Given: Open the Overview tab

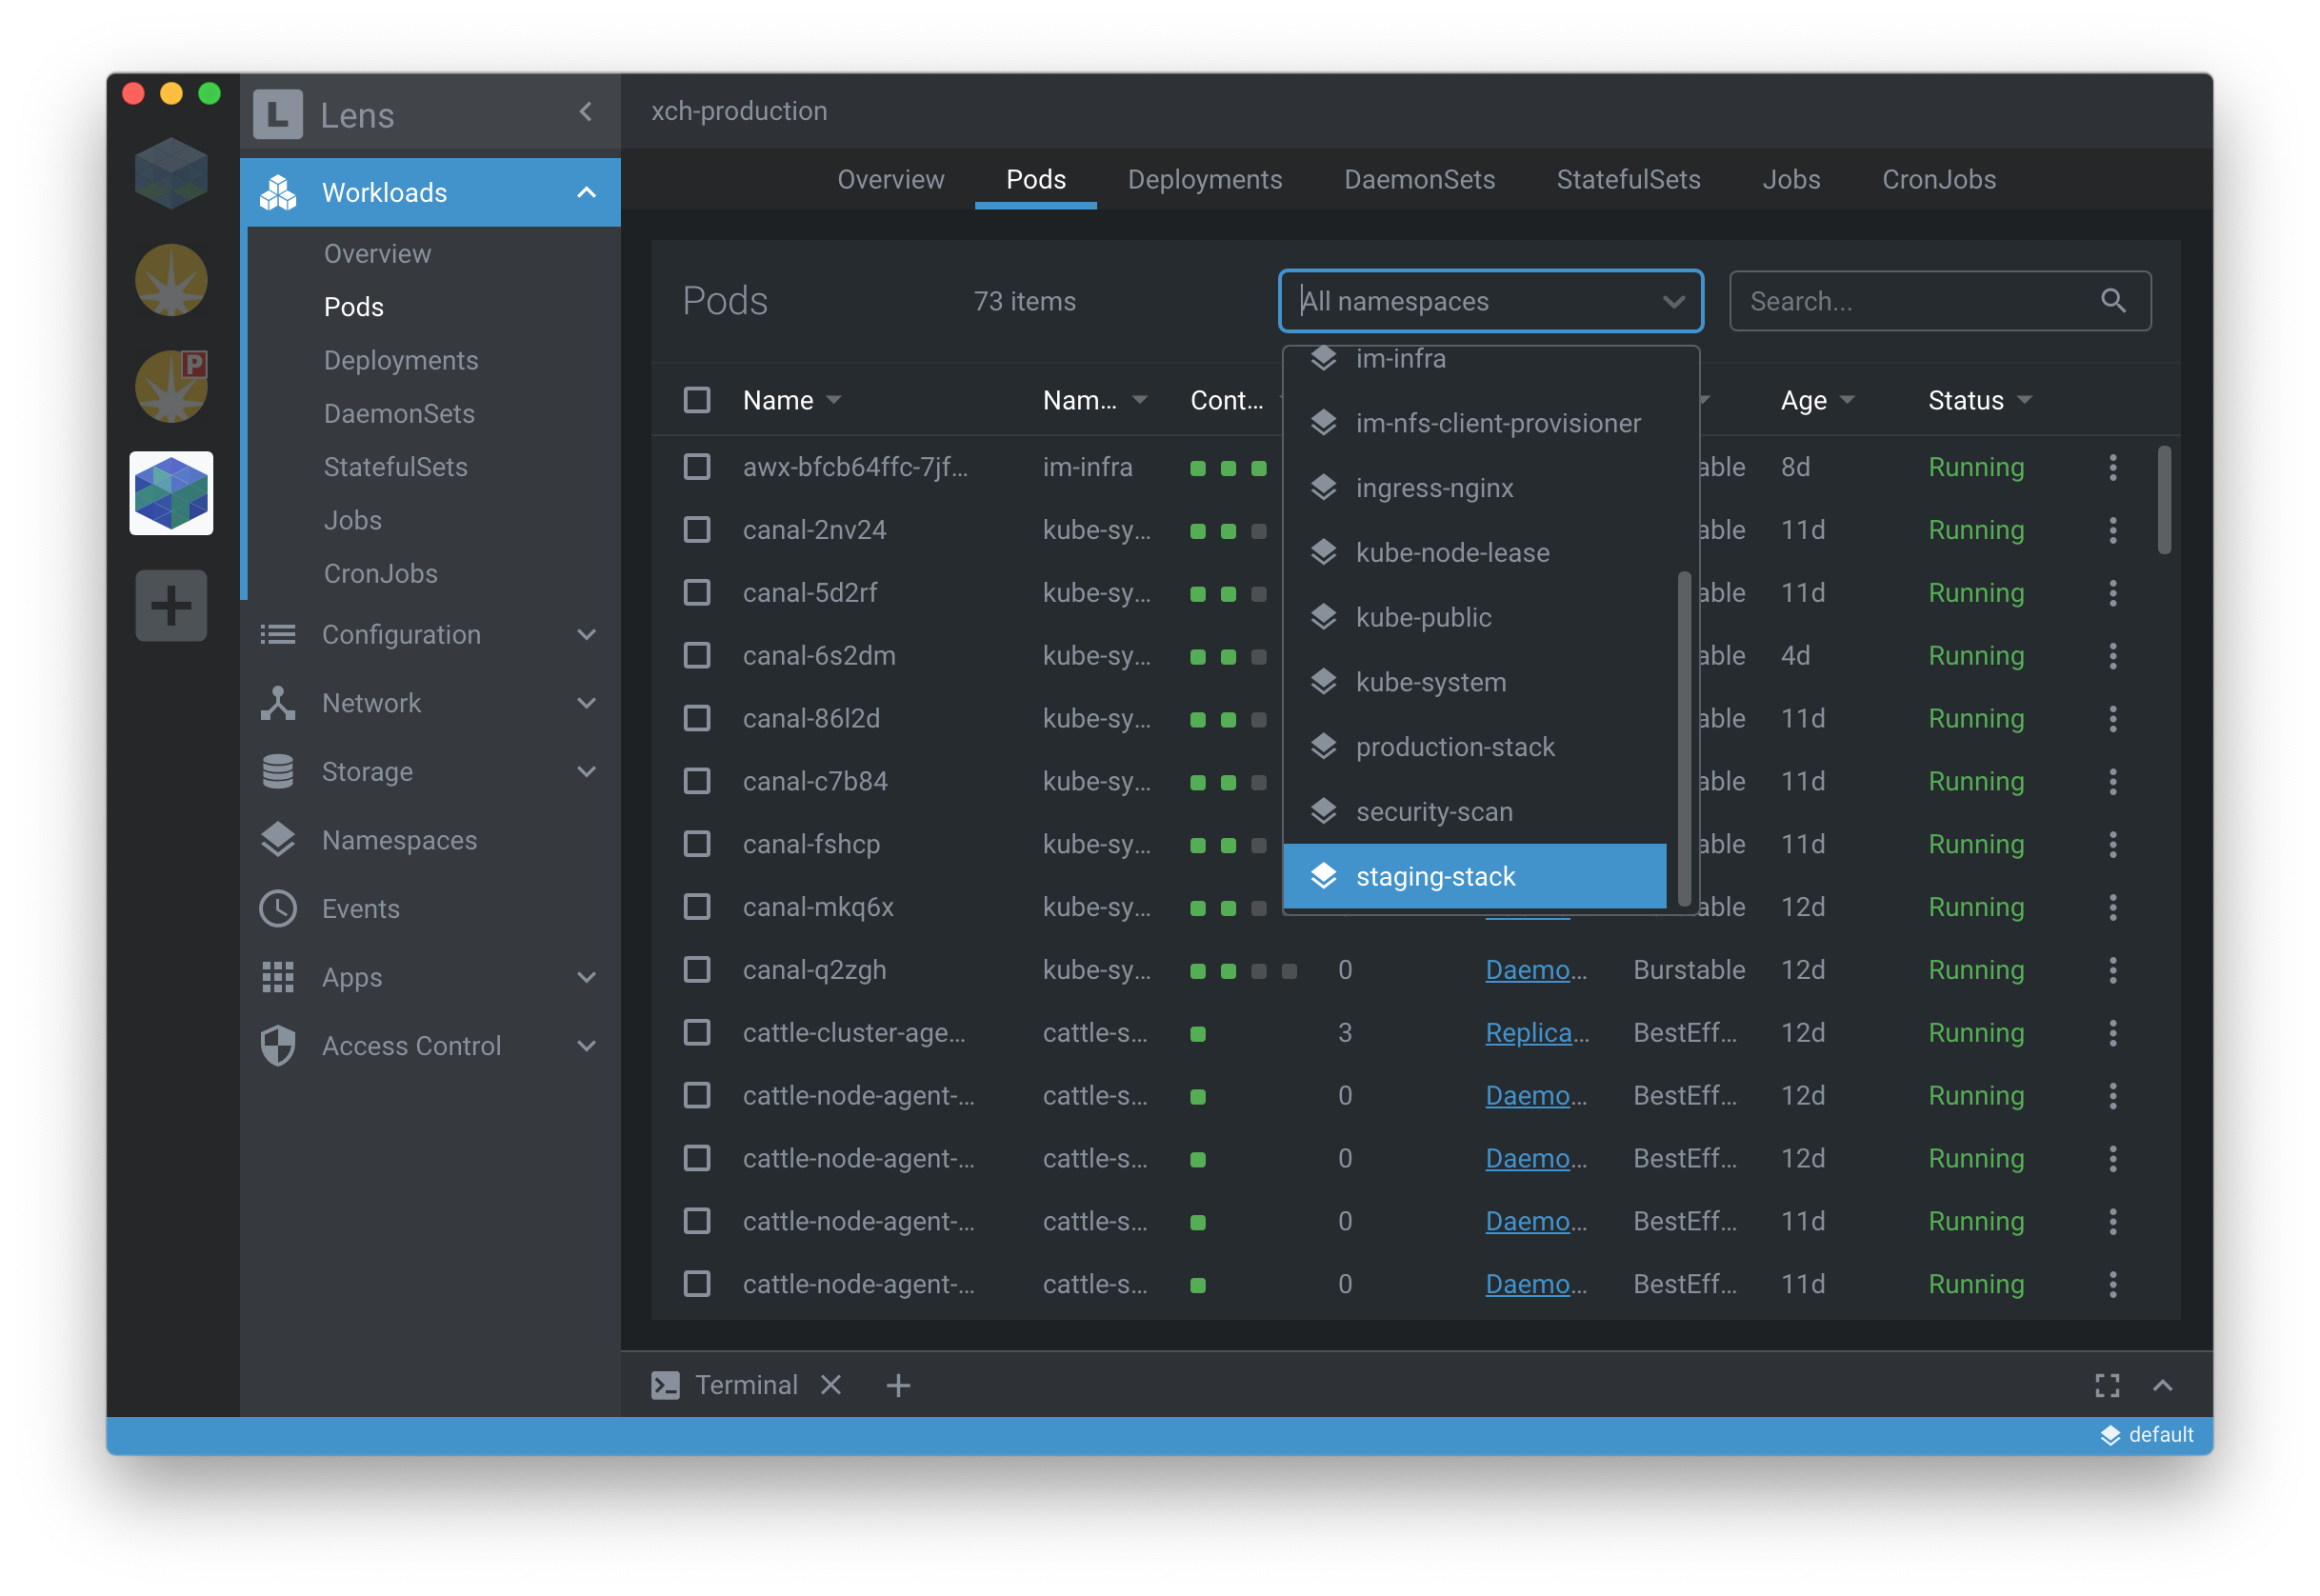Looking at the screenshot, I should pos(890,179).
